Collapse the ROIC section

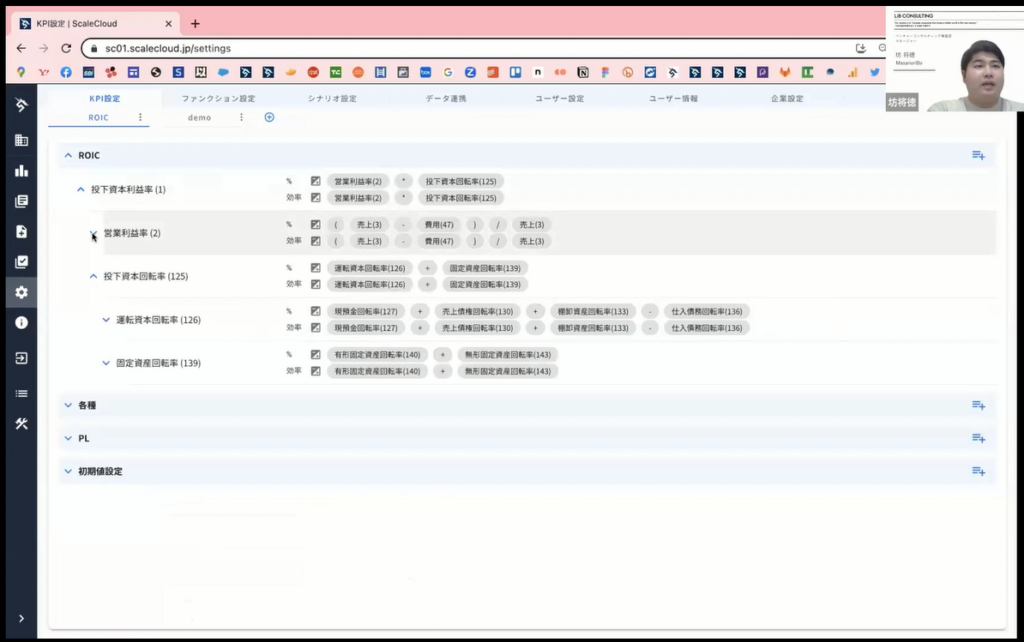coord(68,155)
